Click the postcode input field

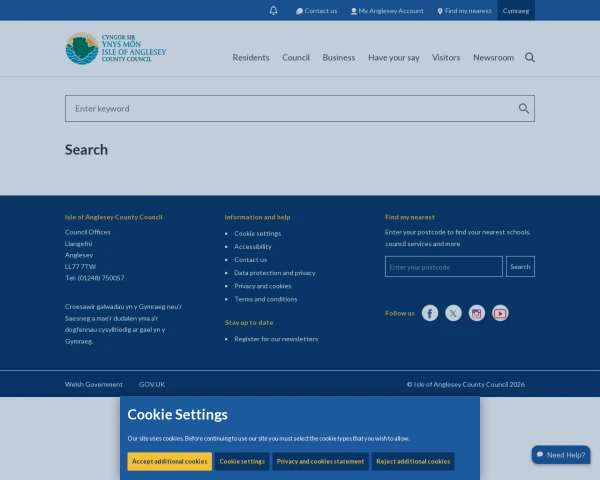point(443,267)
